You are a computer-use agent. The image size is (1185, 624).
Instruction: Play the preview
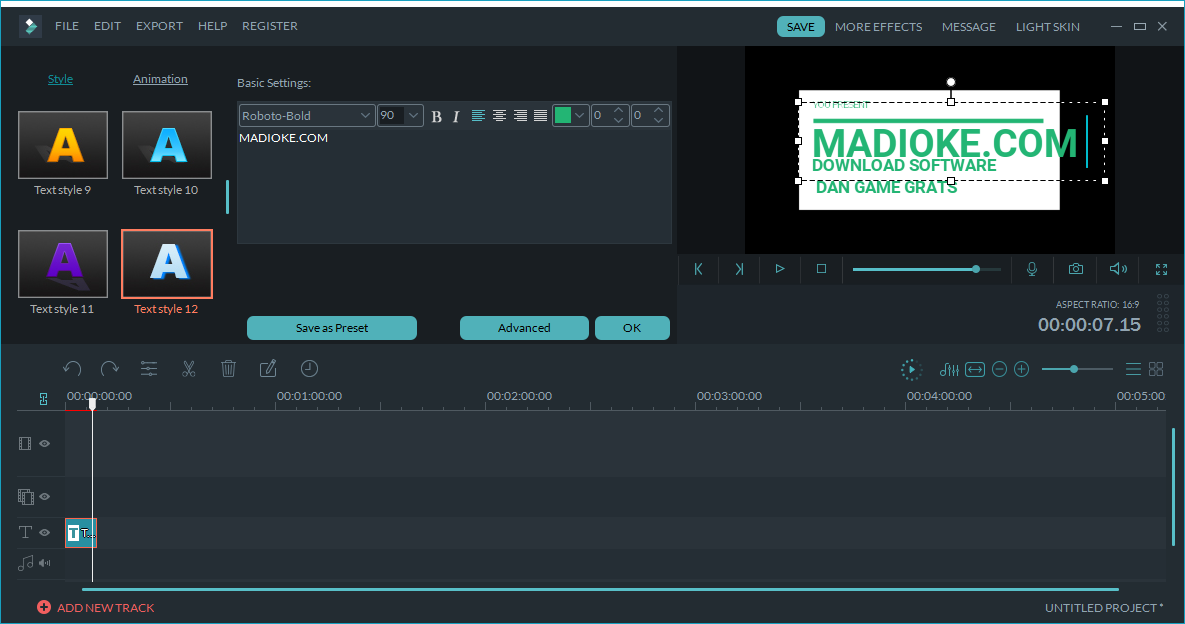pos(780,269)
